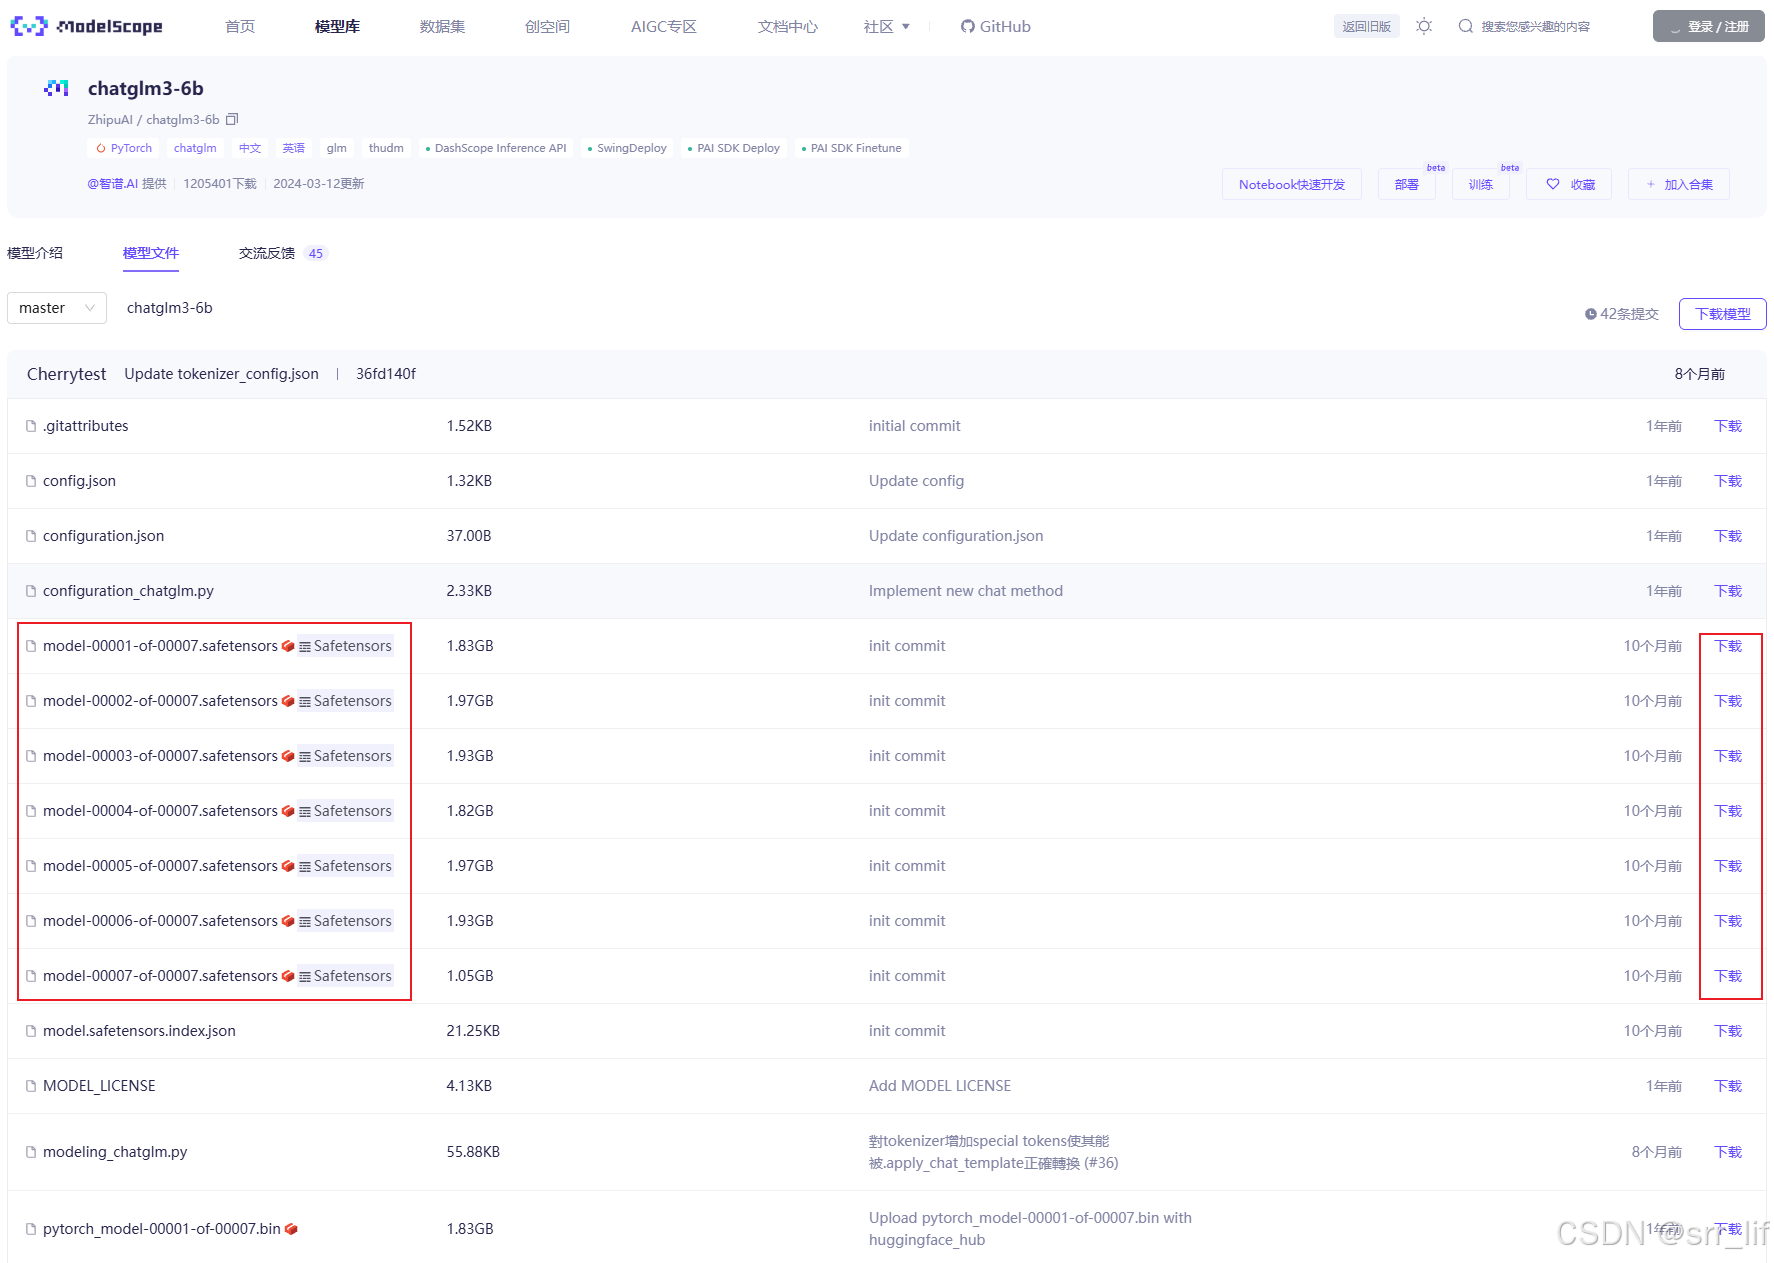This screenshot has width=1774, height=1263.
Task: Open commit hash 36fd140f
Action: click(x=386, y=374)
